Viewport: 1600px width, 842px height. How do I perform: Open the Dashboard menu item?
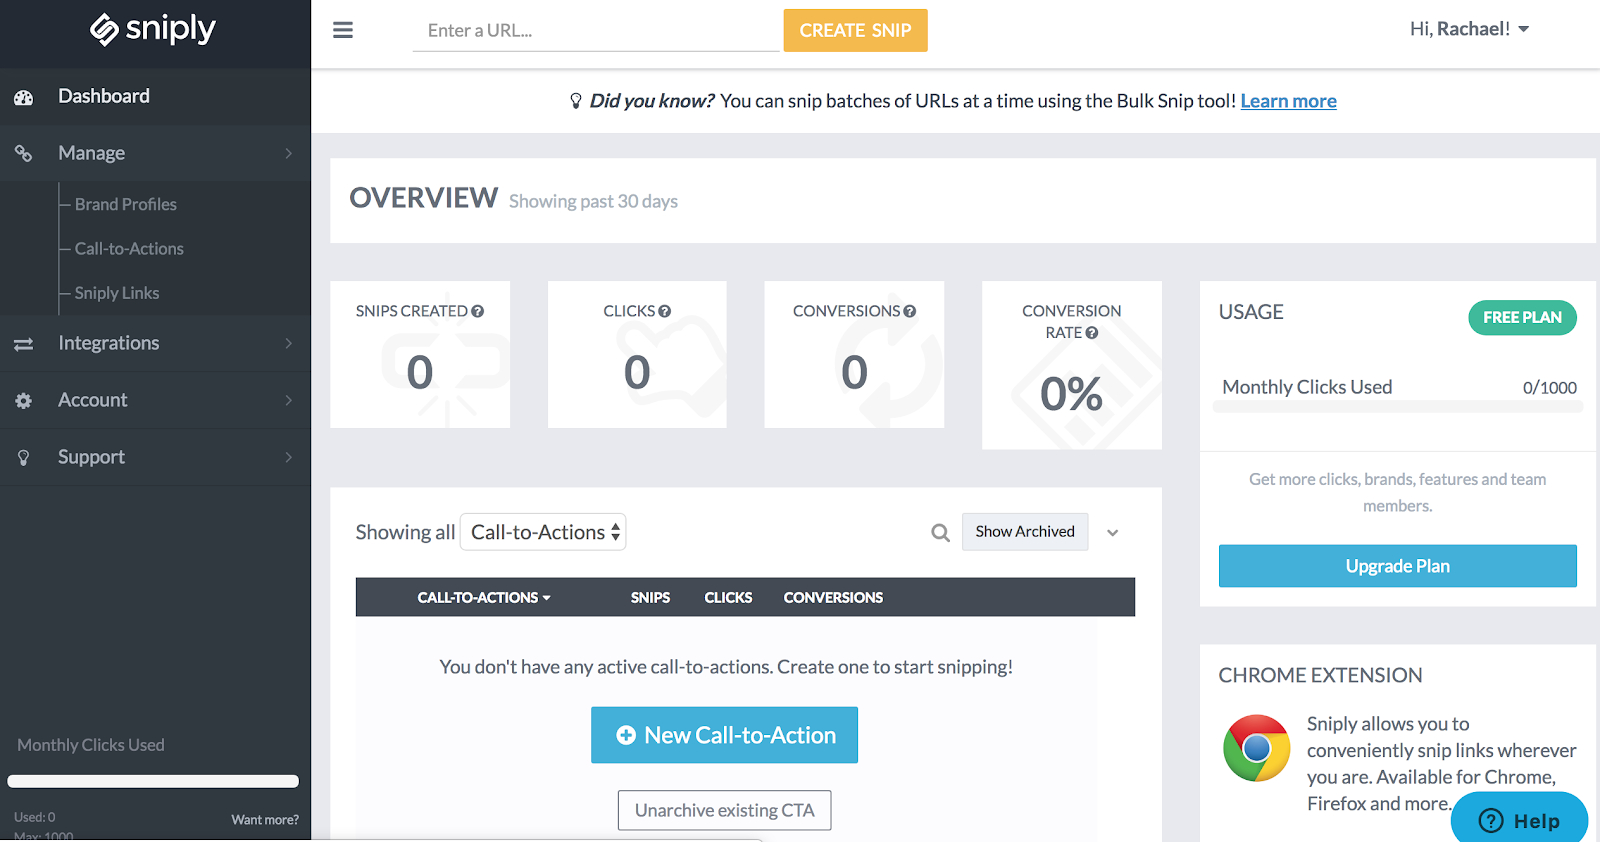[155, 96]
